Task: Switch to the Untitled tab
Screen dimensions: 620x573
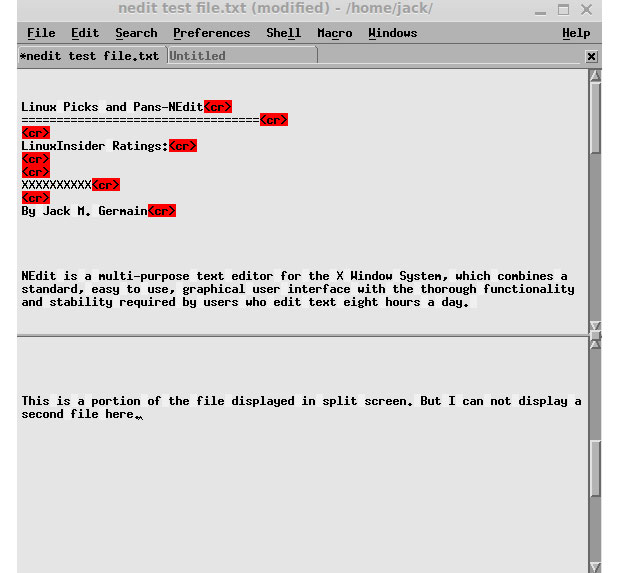Action: [x=243, y=55]
